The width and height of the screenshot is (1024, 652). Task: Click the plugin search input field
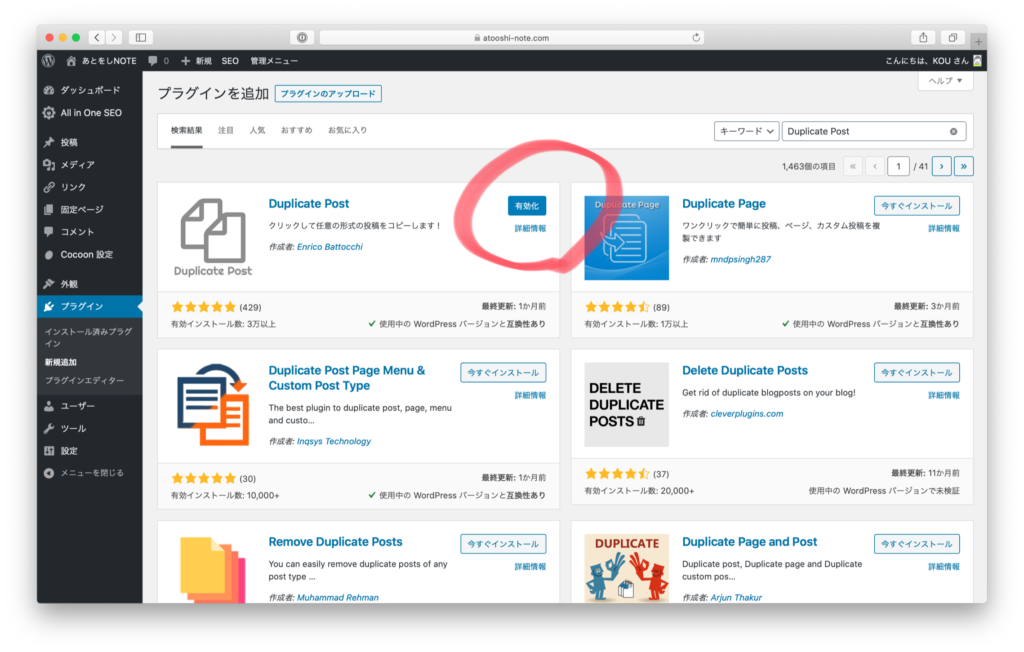[865, 131]
